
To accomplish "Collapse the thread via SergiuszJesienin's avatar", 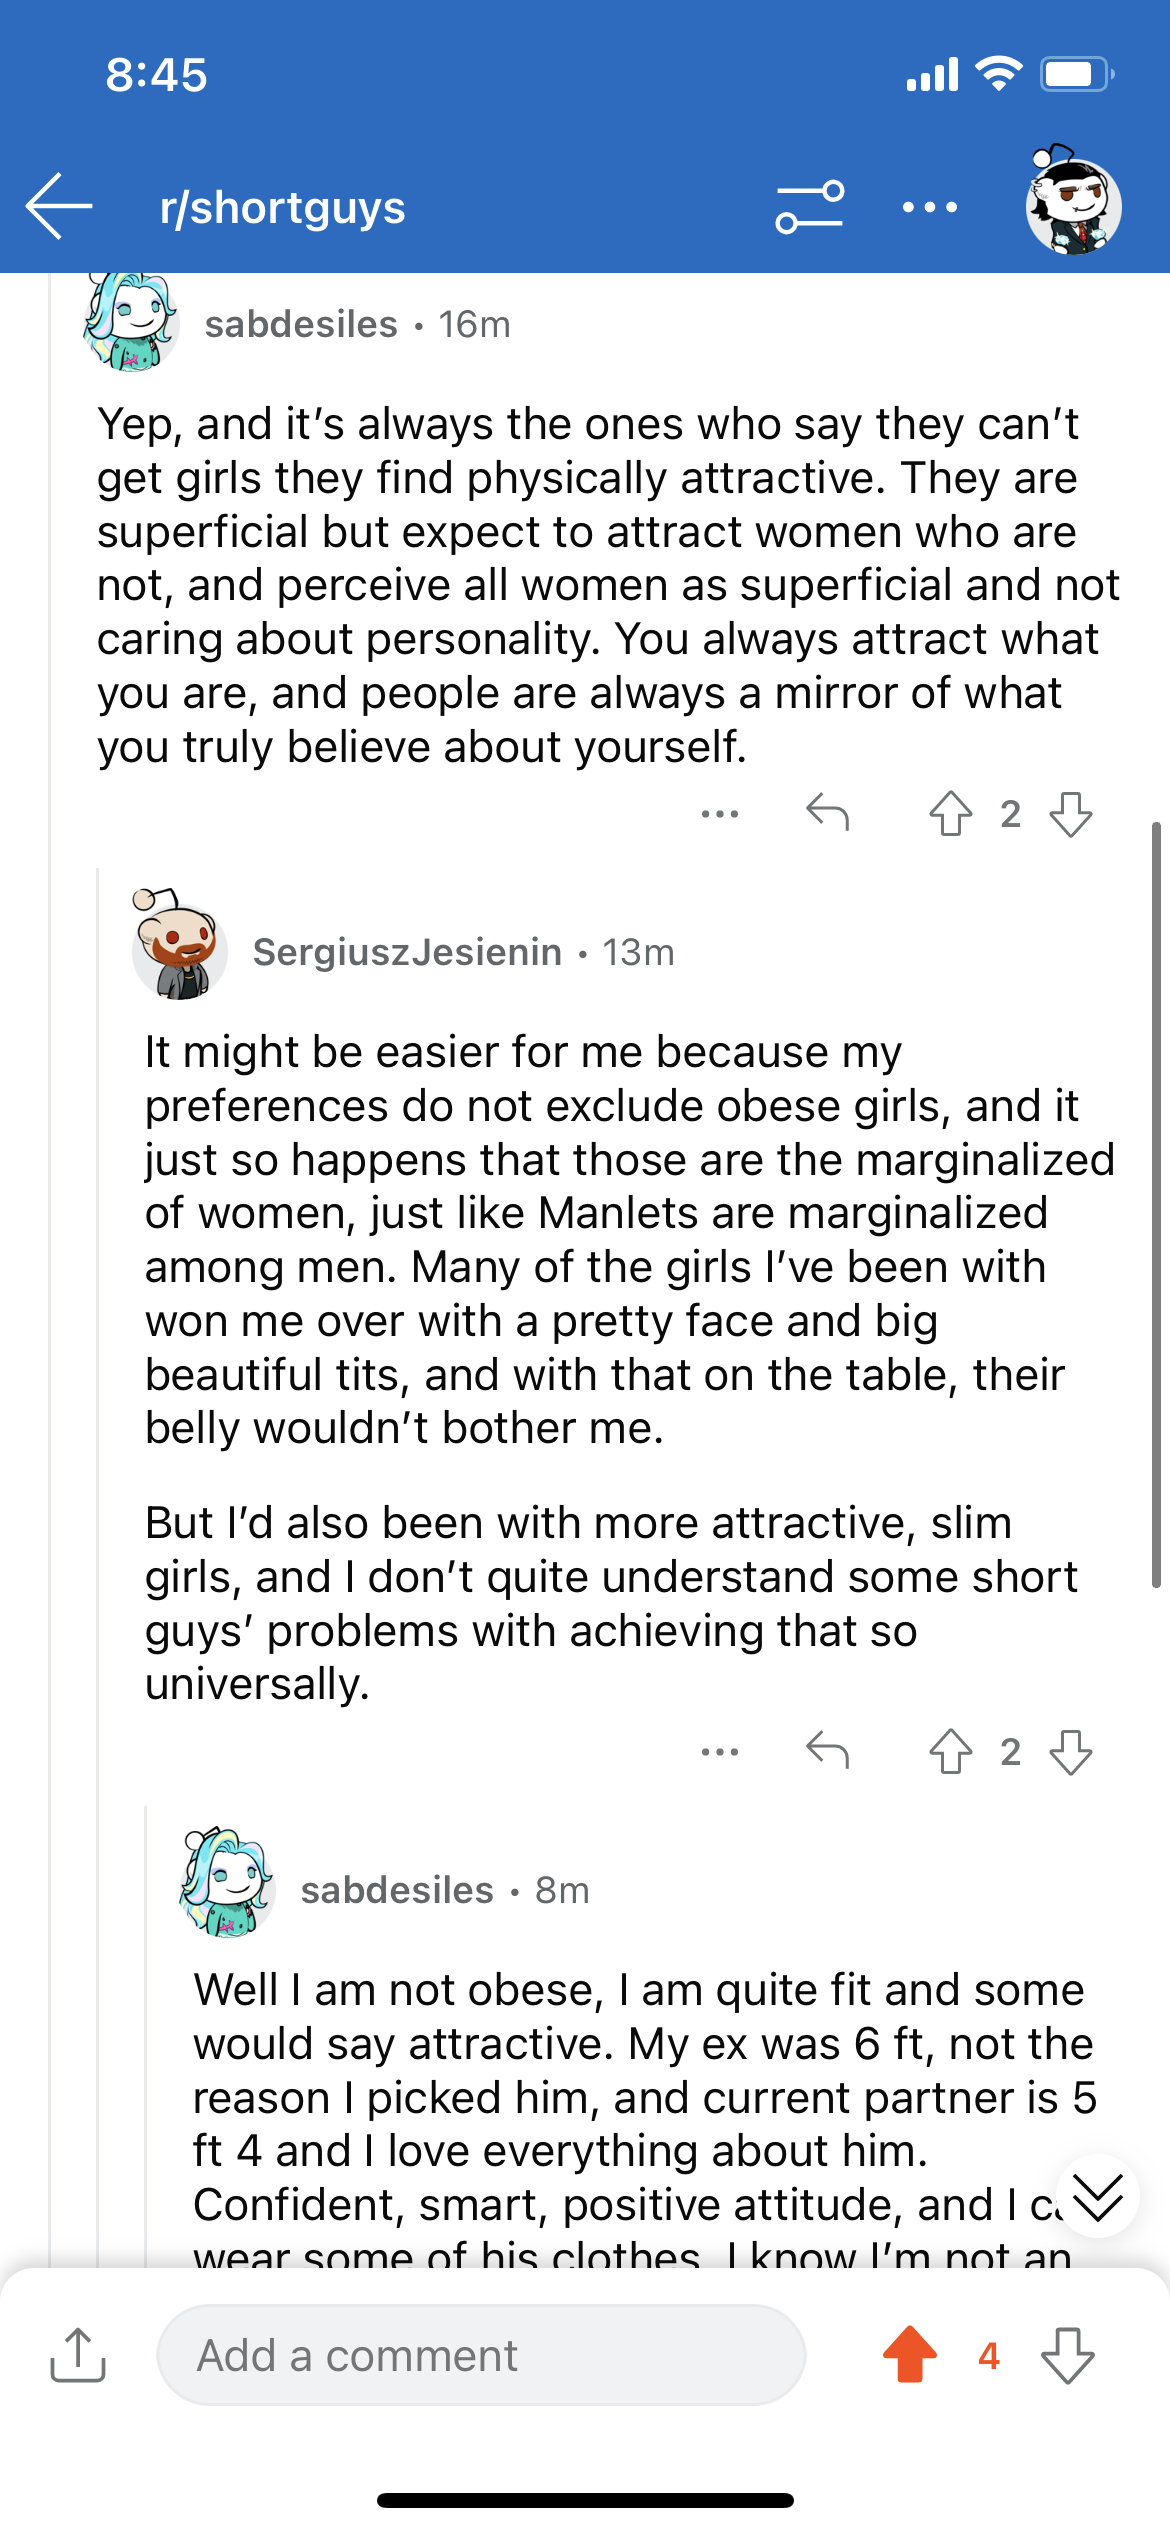I will 179,944.
